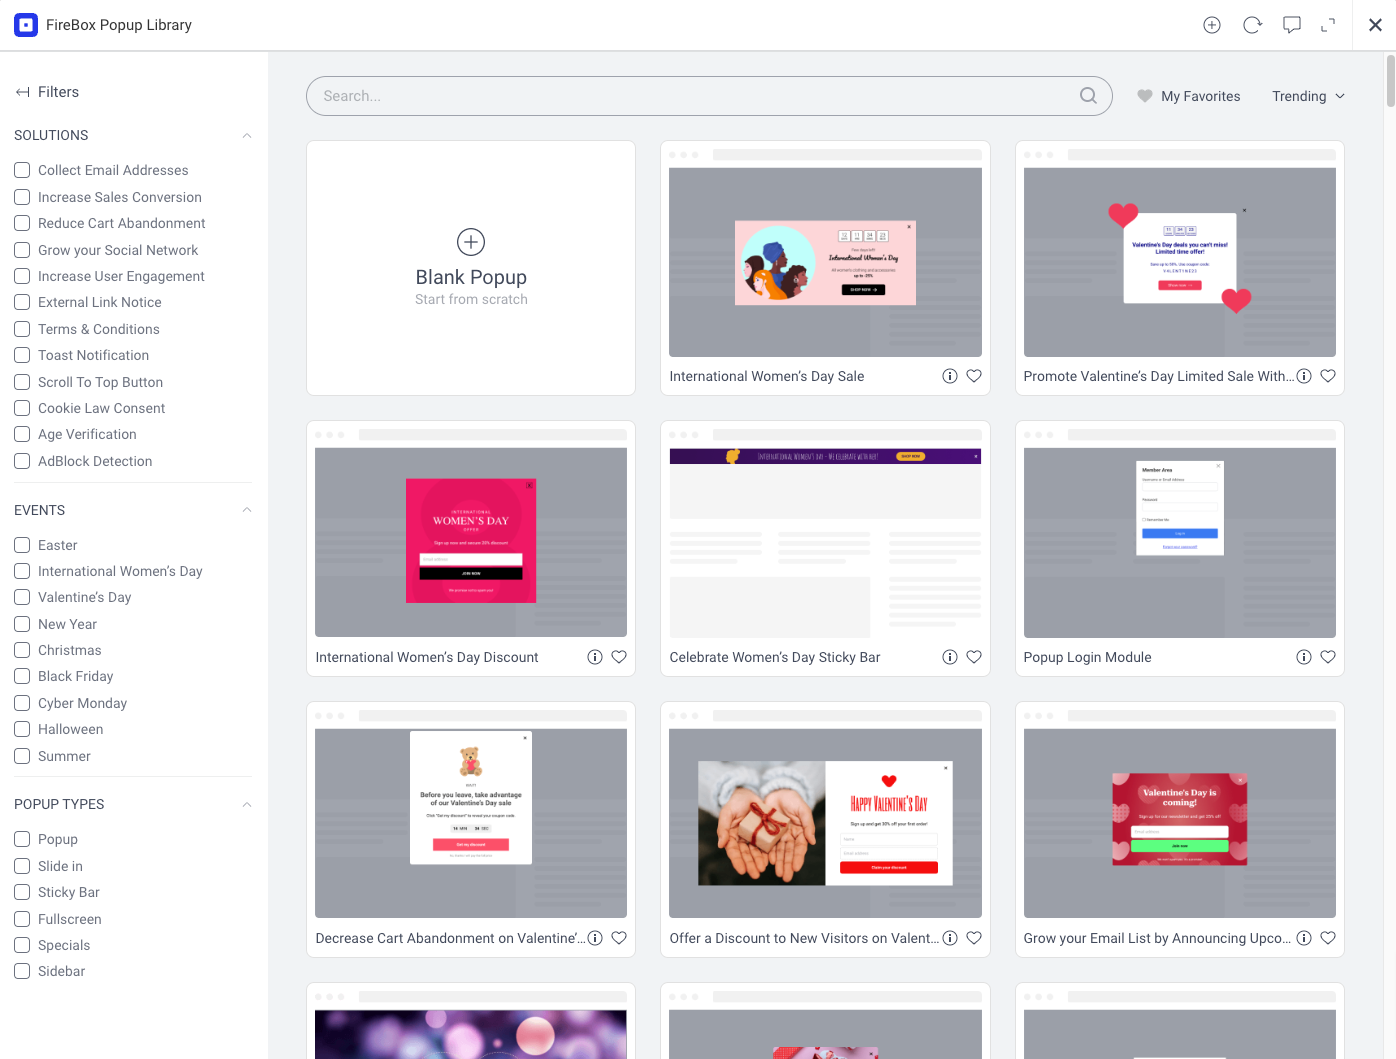Favorite the Popup Login Module template
Viewport: 1396px width, 1059px height.
click(1328, 657)
